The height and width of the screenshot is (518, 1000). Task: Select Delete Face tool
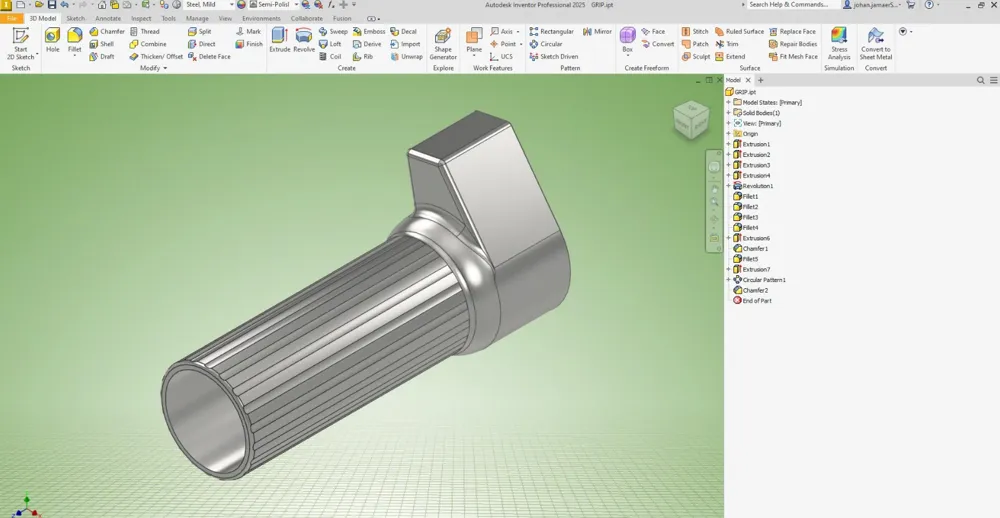click(x=209, y=56)
